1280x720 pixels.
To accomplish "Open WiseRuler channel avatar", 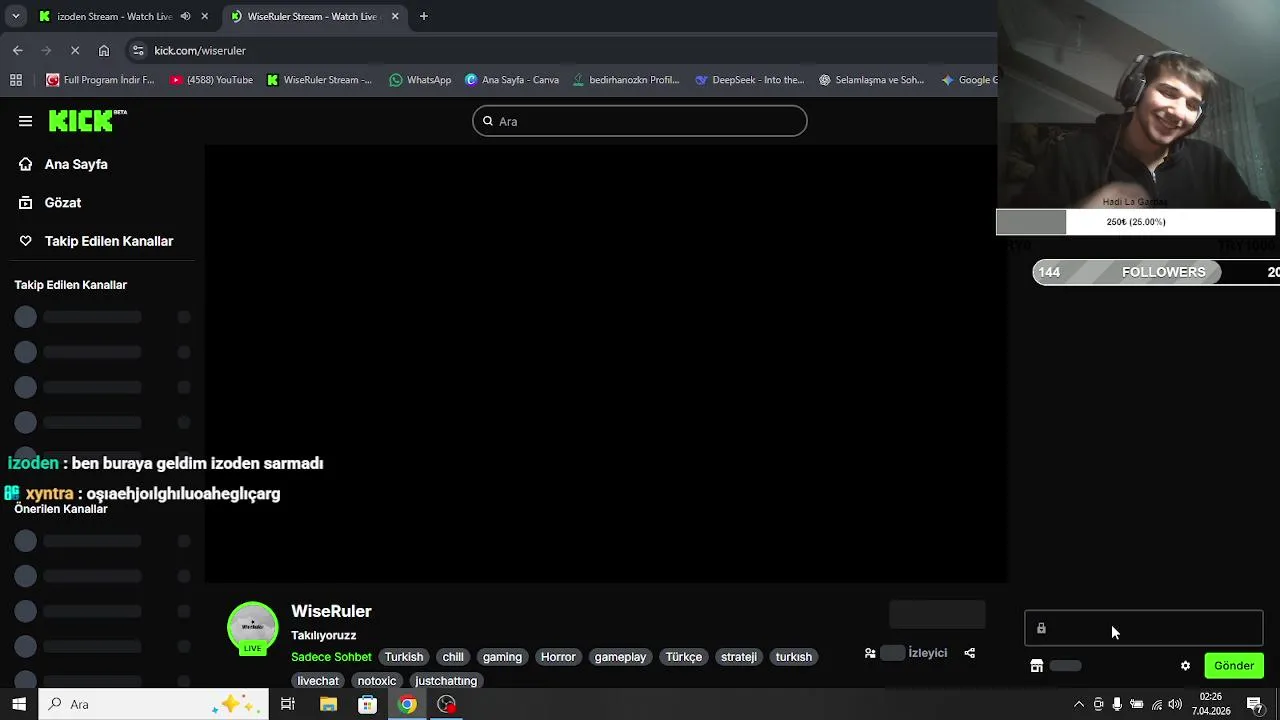I will tap(252, 628).
